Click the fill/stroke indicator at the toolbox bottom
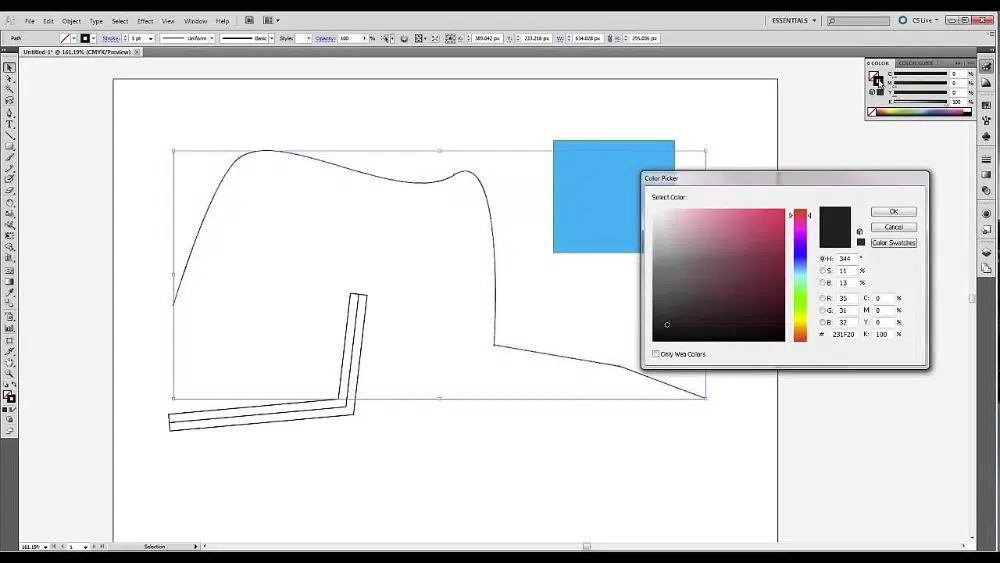 [x=8, y=396]
